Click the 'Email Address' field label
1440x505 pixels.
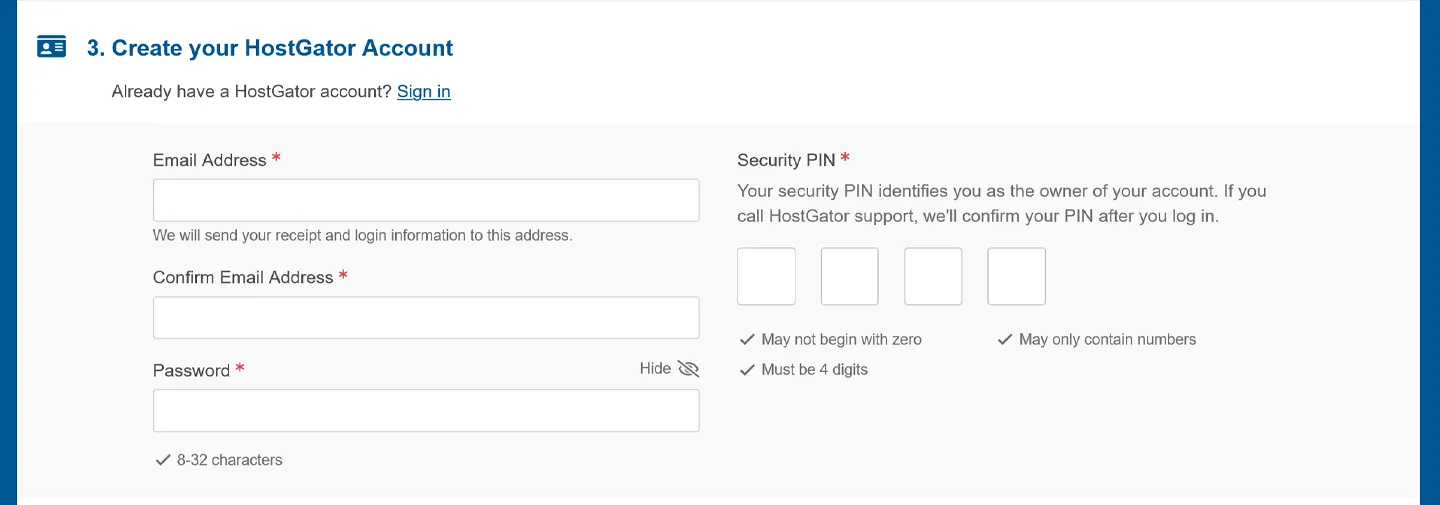(x=210, y=160)
